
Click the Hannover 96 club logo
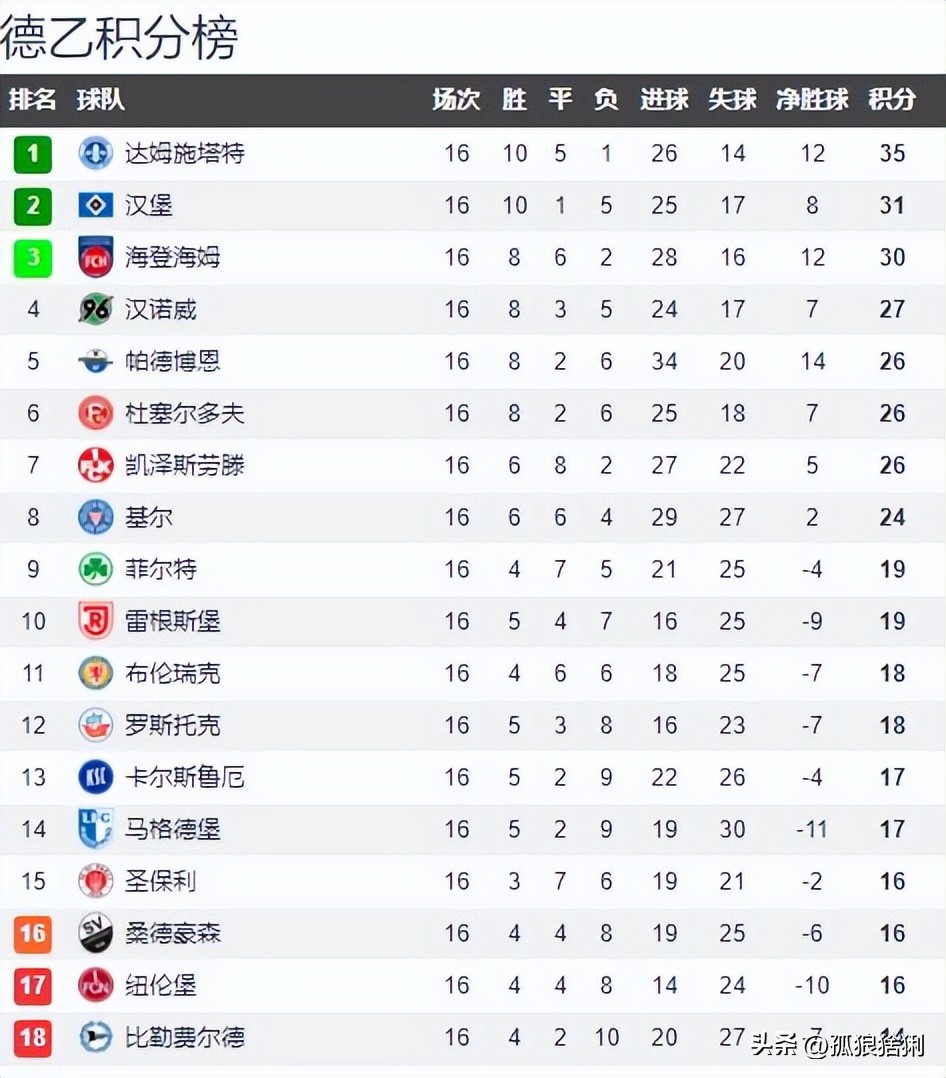click(x=96, y=309)
